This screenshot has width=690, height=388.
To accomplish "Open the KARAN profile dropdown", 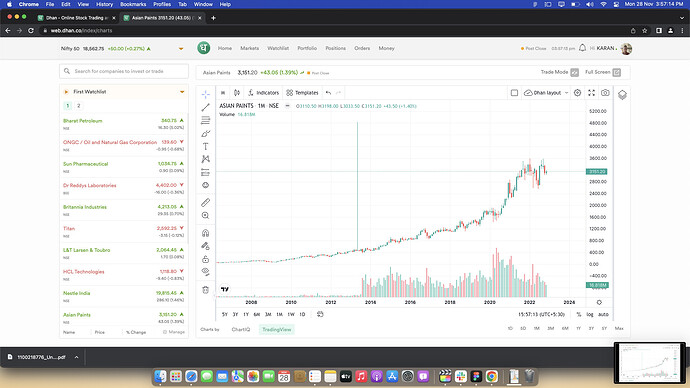I will [x=611, y=48].
